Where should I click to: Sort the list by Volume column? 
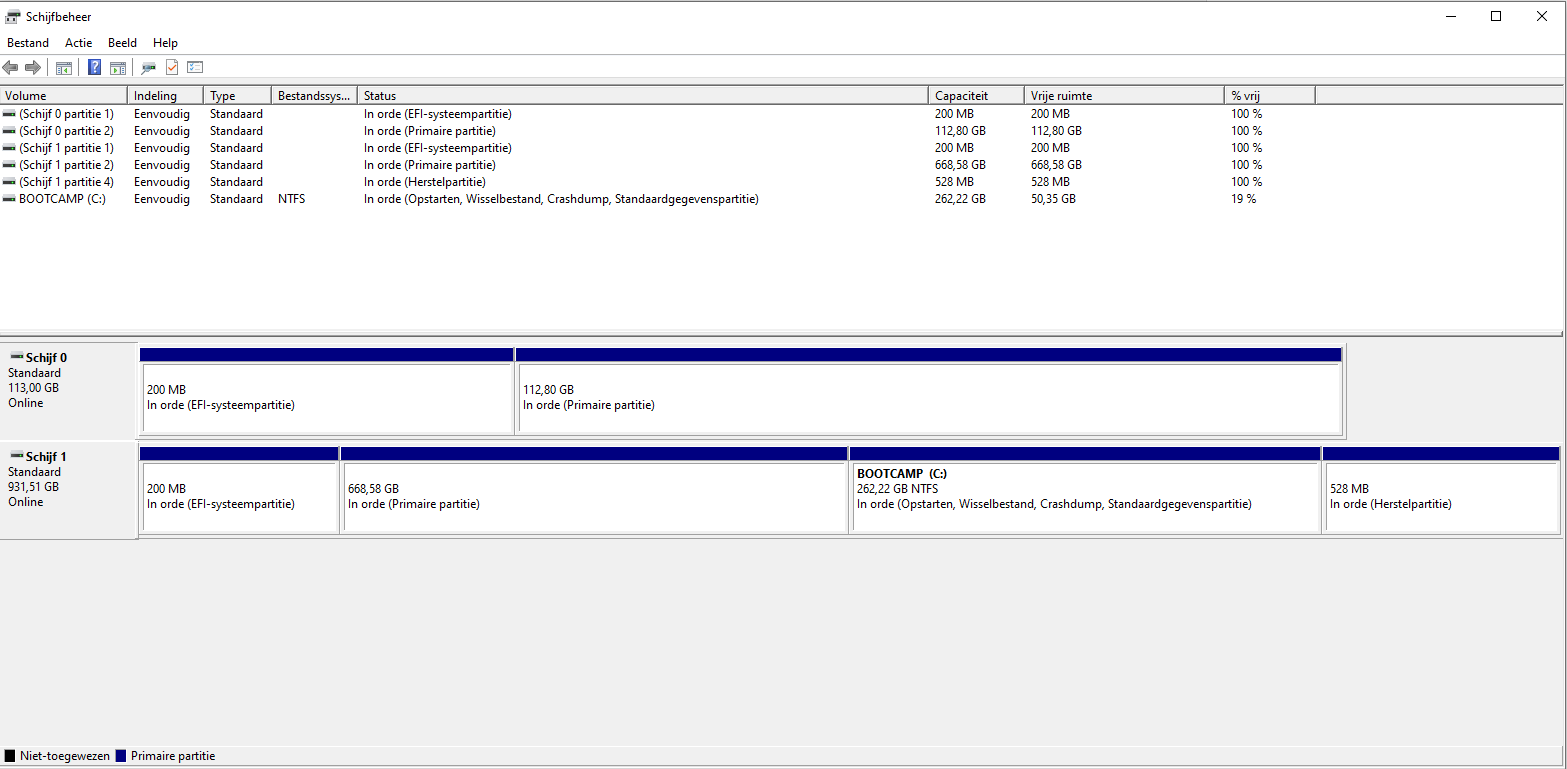[64, 96]
